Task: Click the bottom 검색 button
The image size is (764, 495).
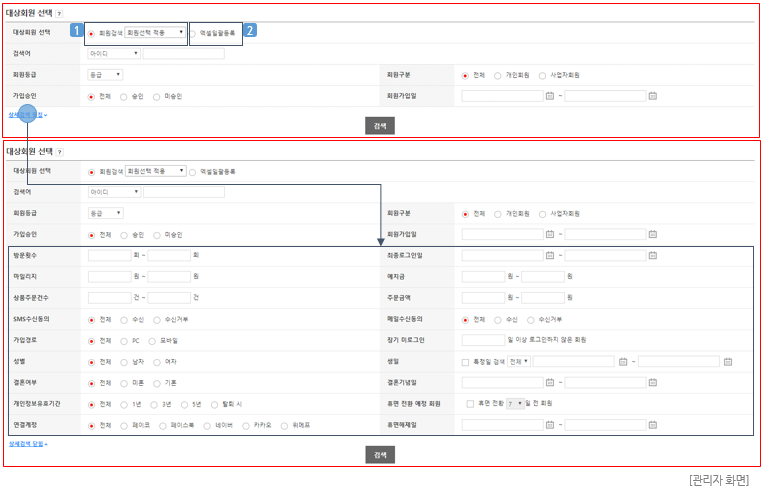Action: point(380,454)
